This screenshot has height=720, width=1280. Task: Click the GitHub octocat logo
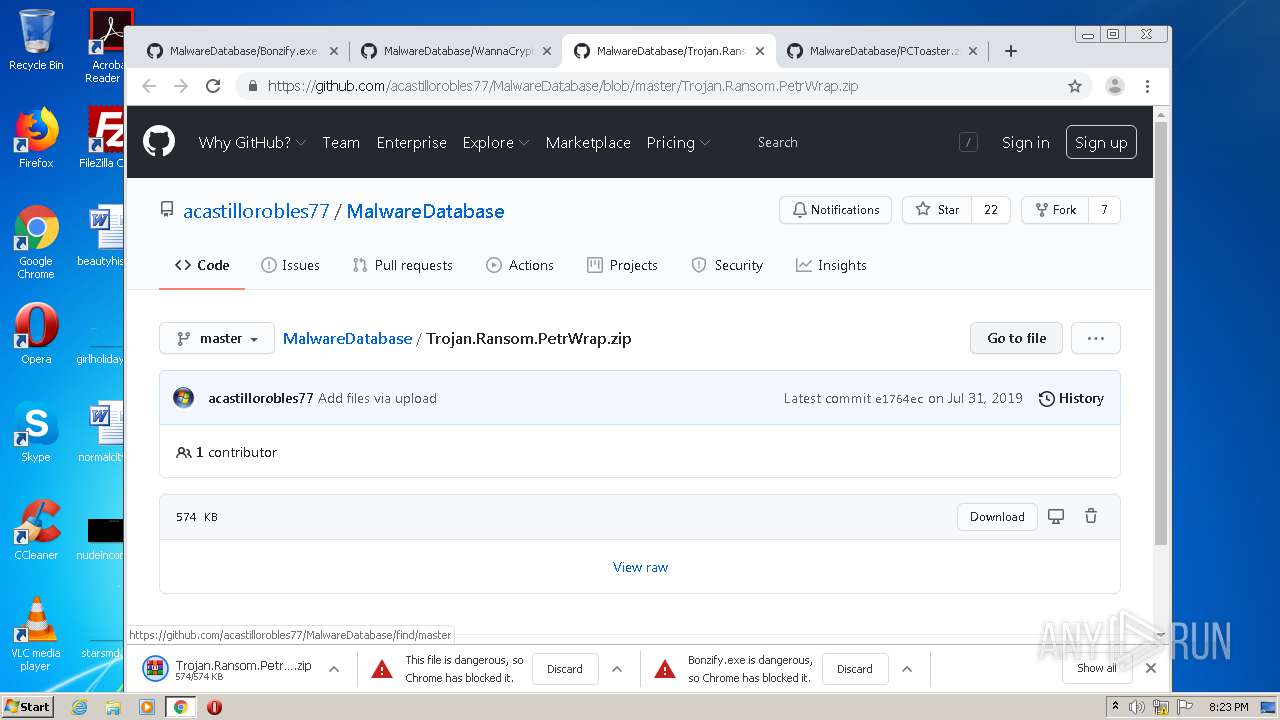[159, 141]
